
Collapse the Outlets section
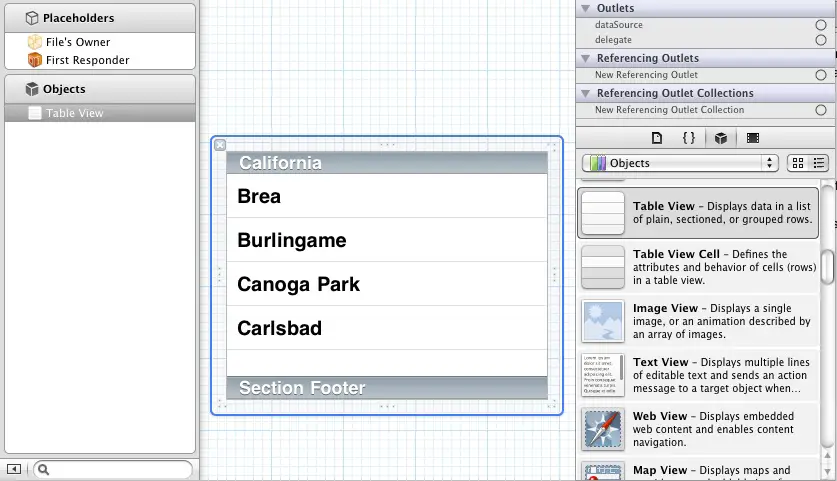[x=586, y=8]
